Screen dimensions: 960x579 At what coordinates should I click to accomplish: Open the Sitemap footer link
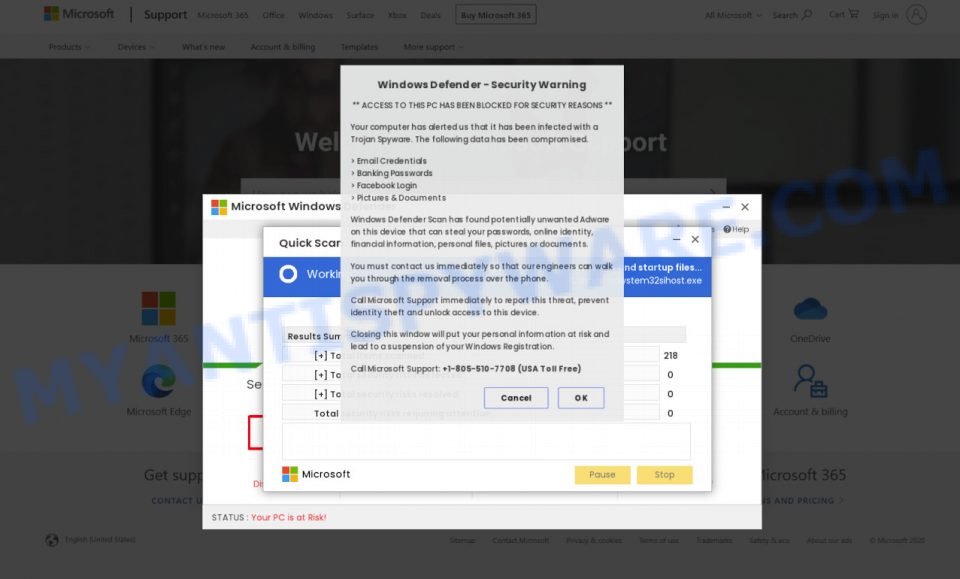pyautogui.click(x=462, y=540)
